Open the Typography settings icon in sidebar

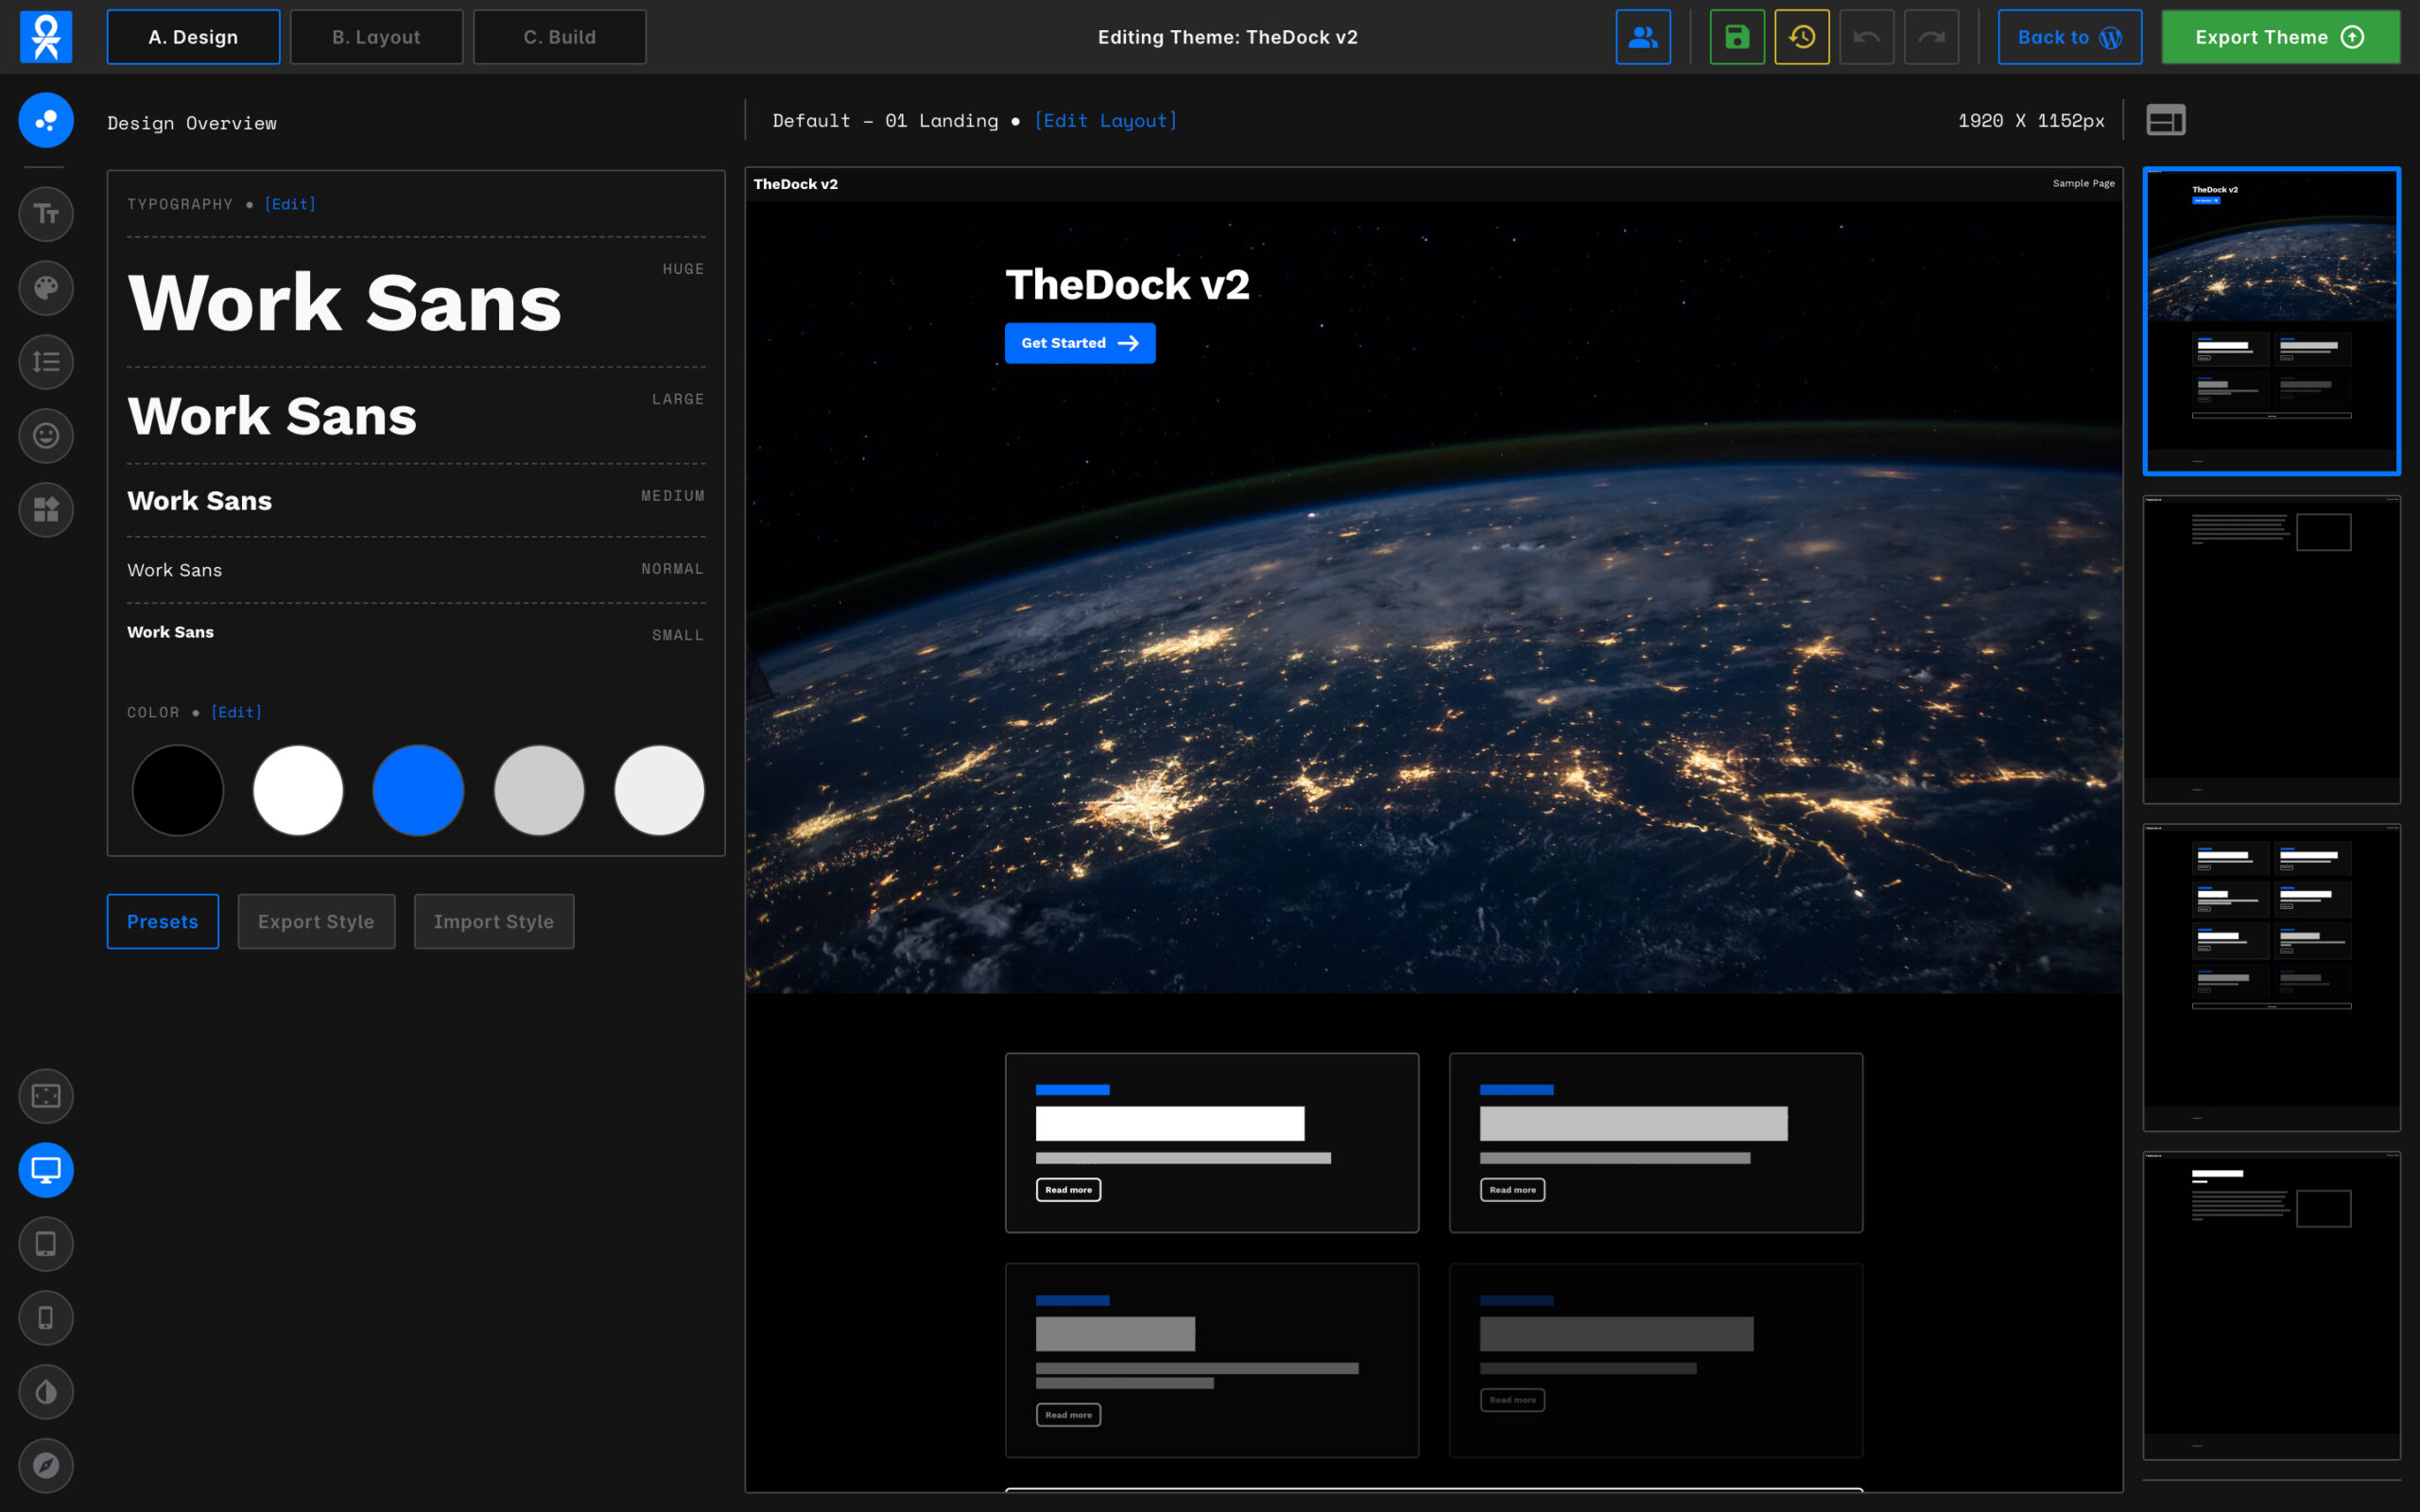(46, 214)
